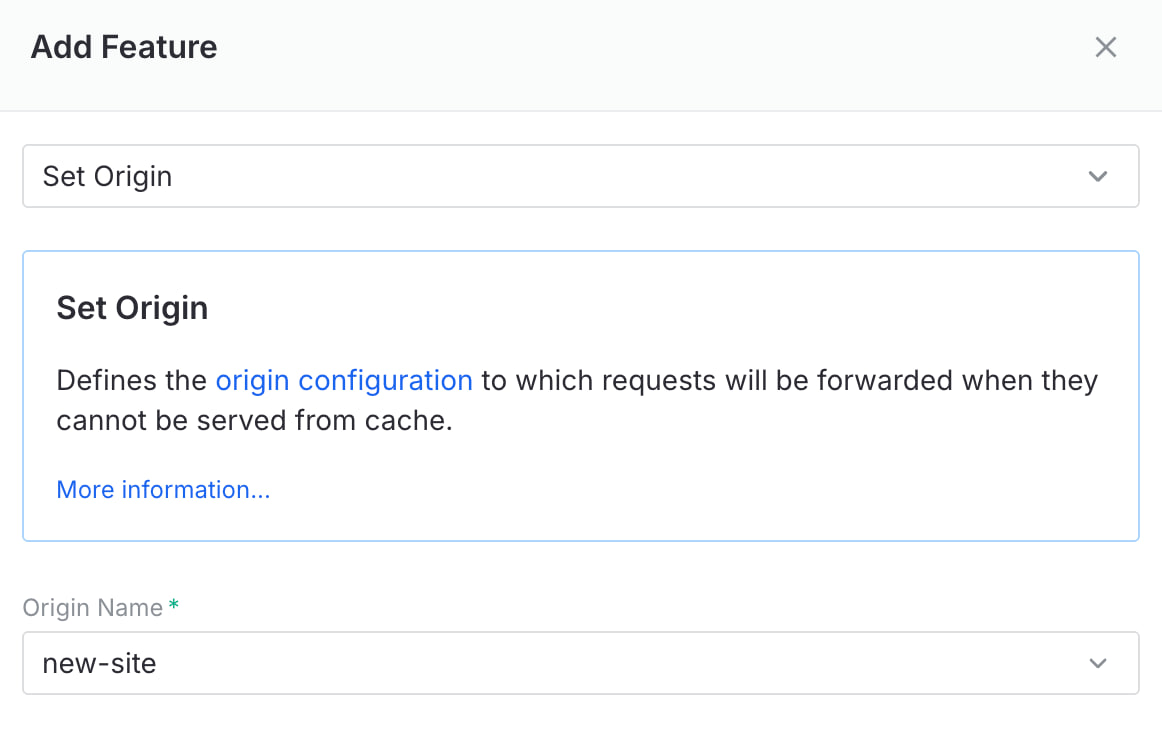Open the Set Origin feature selector

point(580,176)
